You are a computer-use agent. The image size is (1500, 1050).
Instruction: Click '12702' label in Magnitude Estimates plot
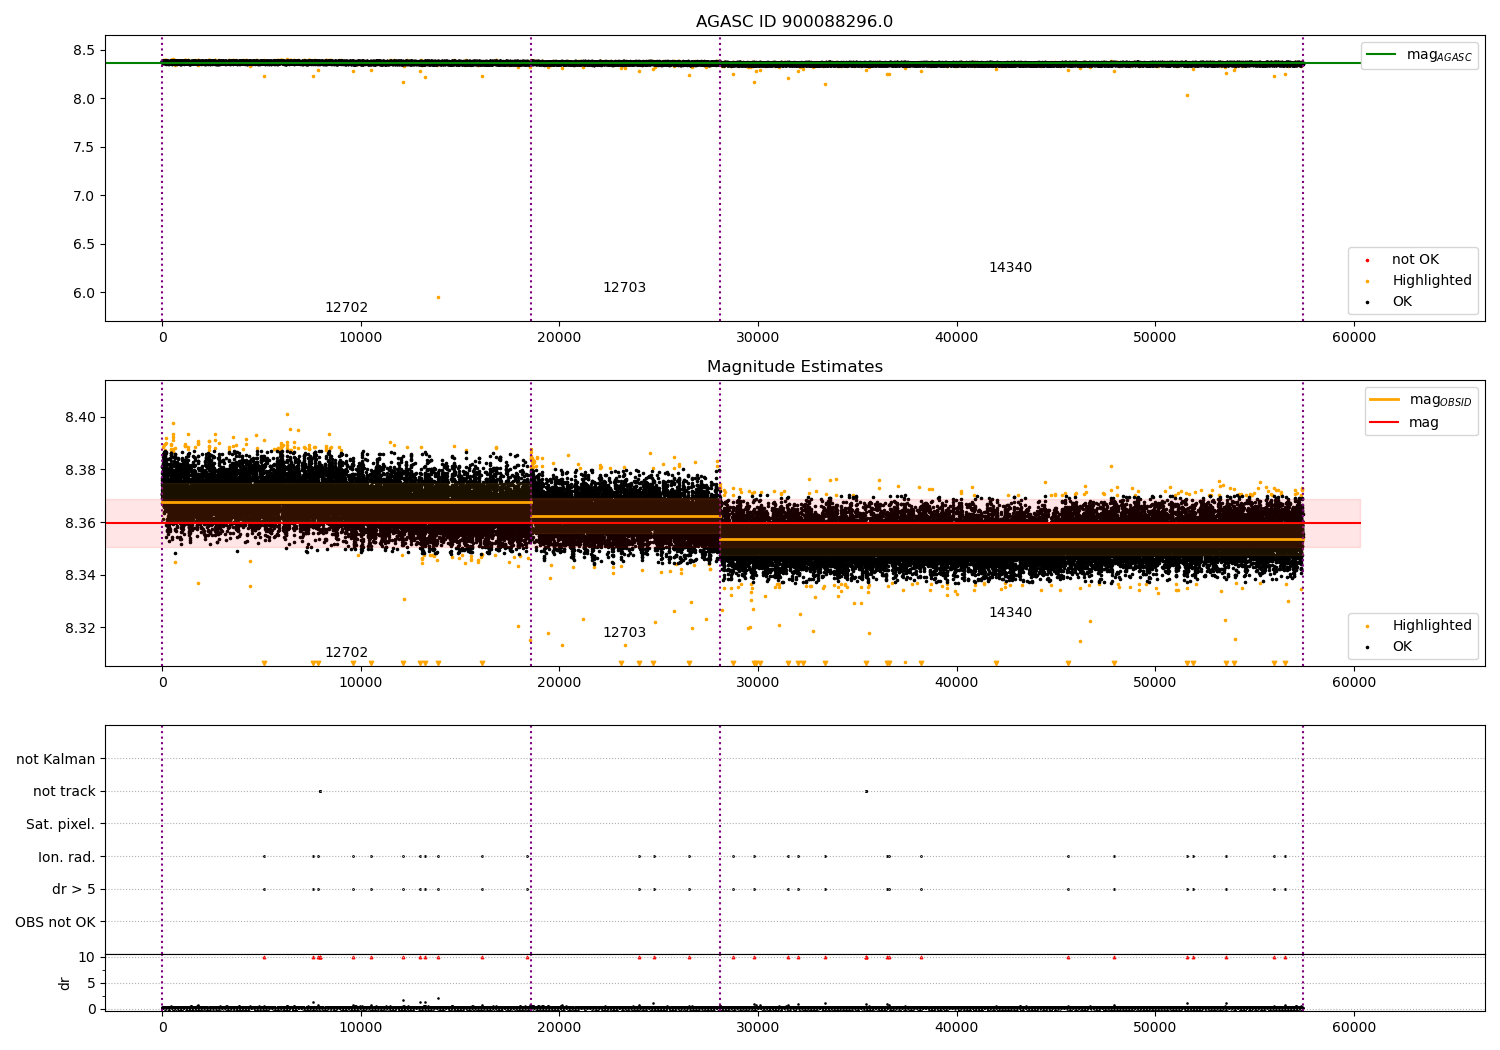(x=346, y=653)
